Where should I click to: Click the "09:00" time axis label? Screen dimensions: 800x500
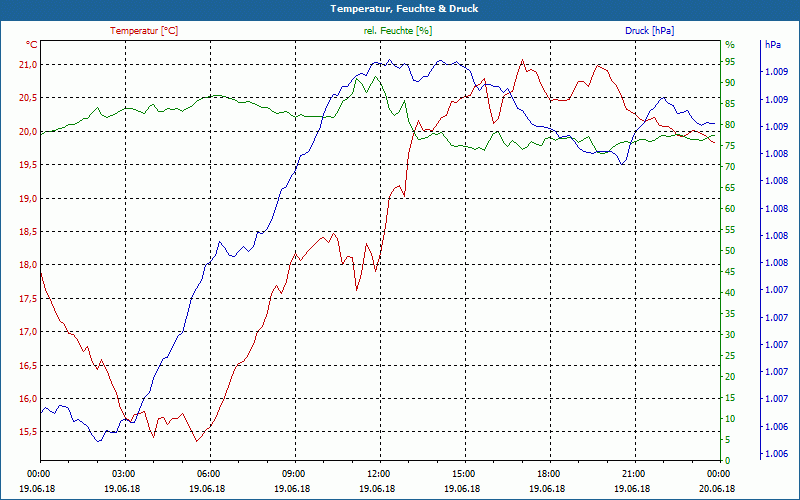[x=292, y=473]
